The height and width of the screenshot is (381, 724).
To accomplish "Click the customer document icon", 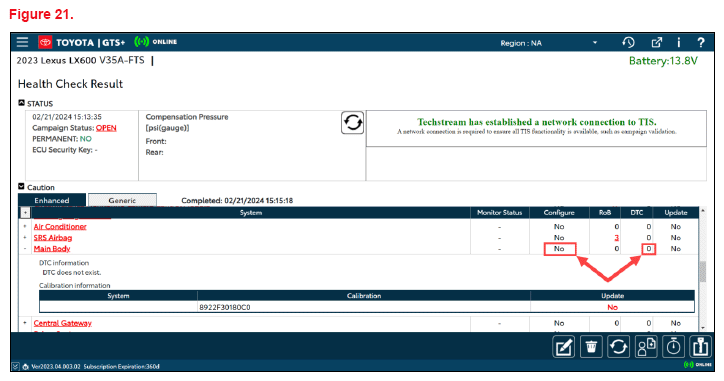I will (646, 347).
